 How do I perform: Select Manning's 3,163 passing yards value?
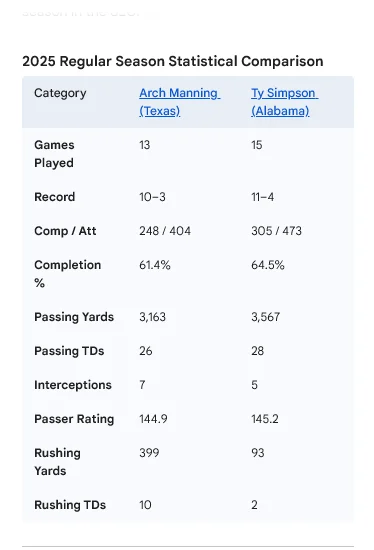click(x=152, y=317)
